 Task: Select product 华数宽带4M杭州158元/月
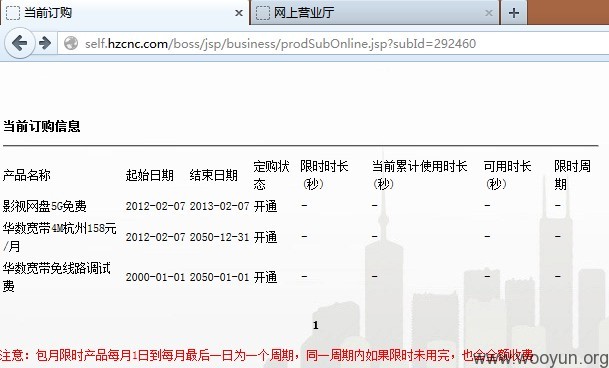tap(59, 237)
